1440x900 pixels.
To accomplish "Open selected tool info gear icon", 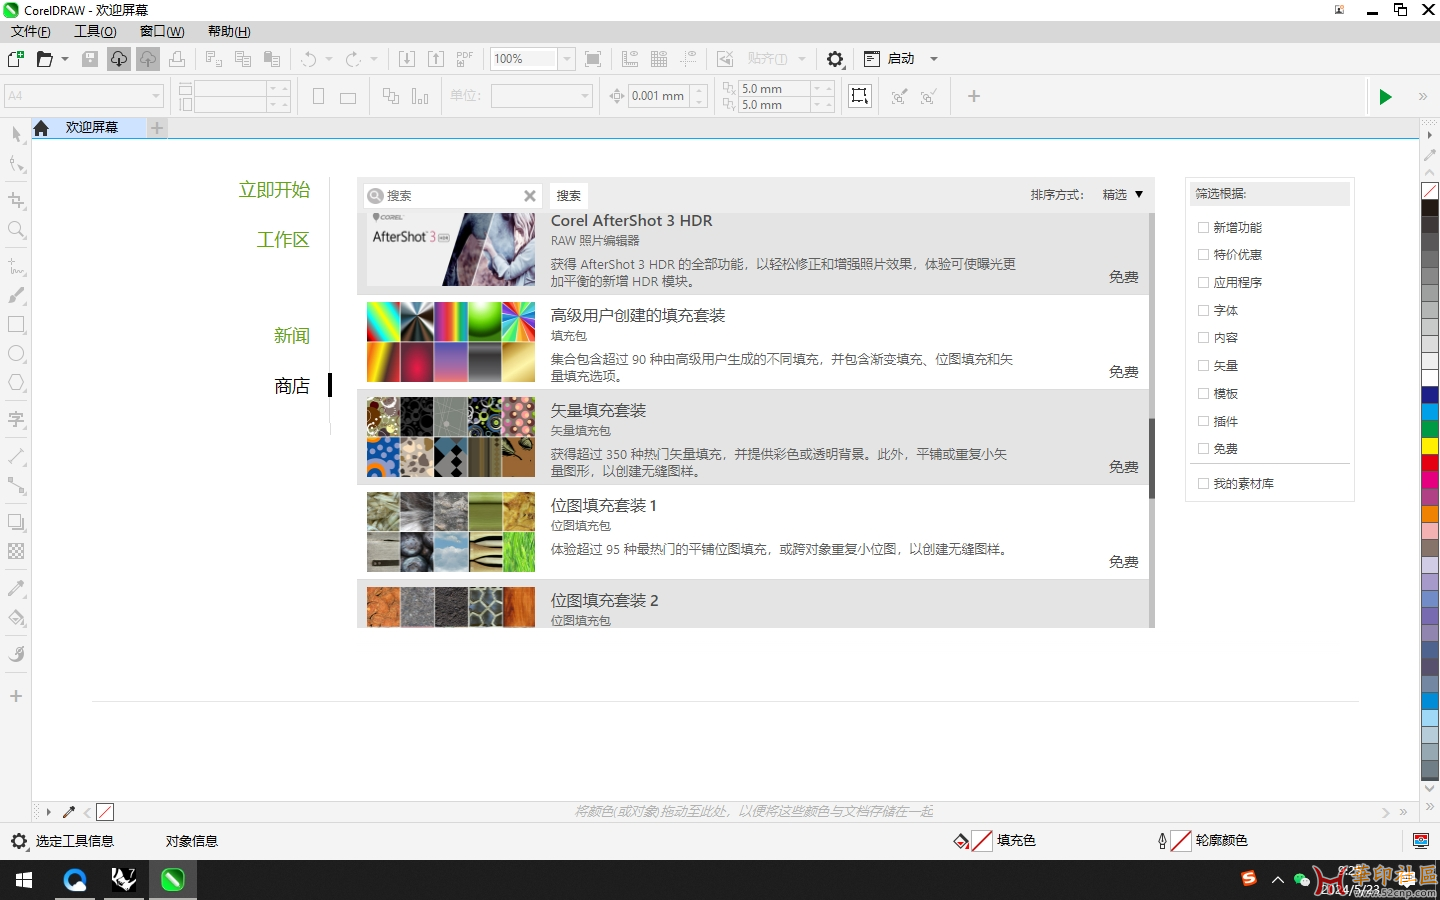I will [19, 841].
